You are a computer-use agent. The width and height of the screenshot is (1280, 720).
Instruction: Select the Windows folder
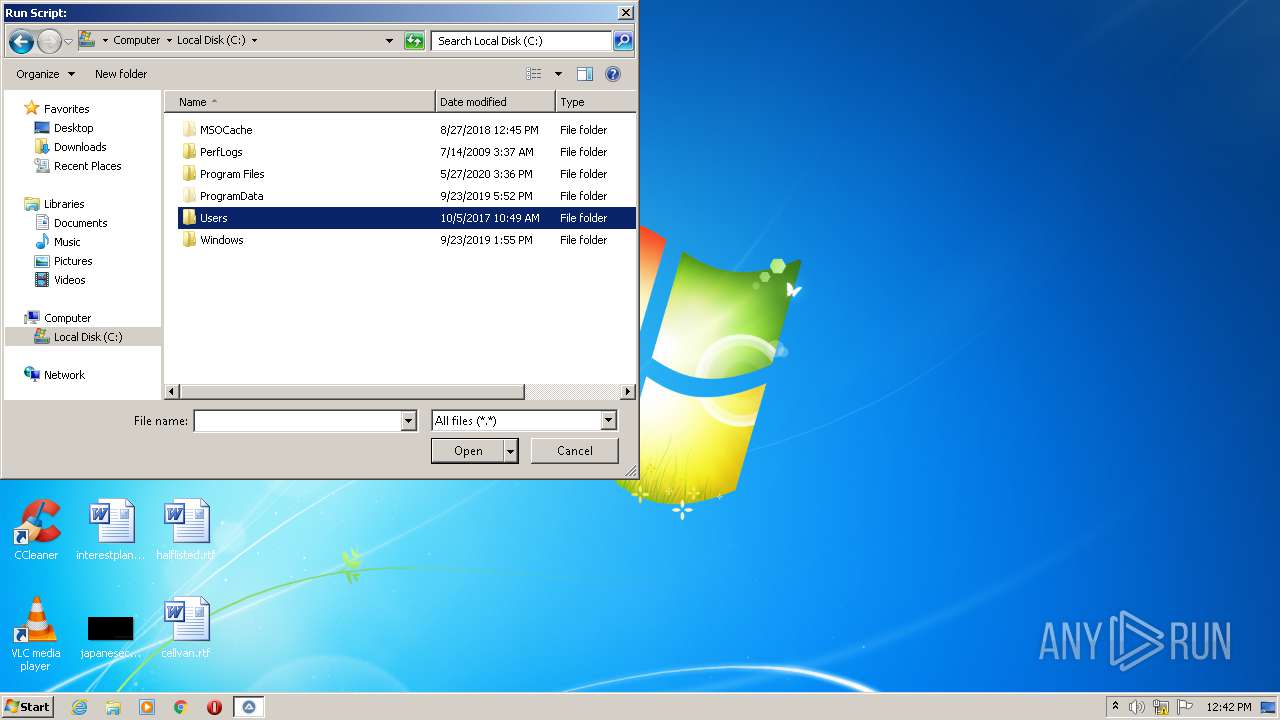[x=221, y=240]
